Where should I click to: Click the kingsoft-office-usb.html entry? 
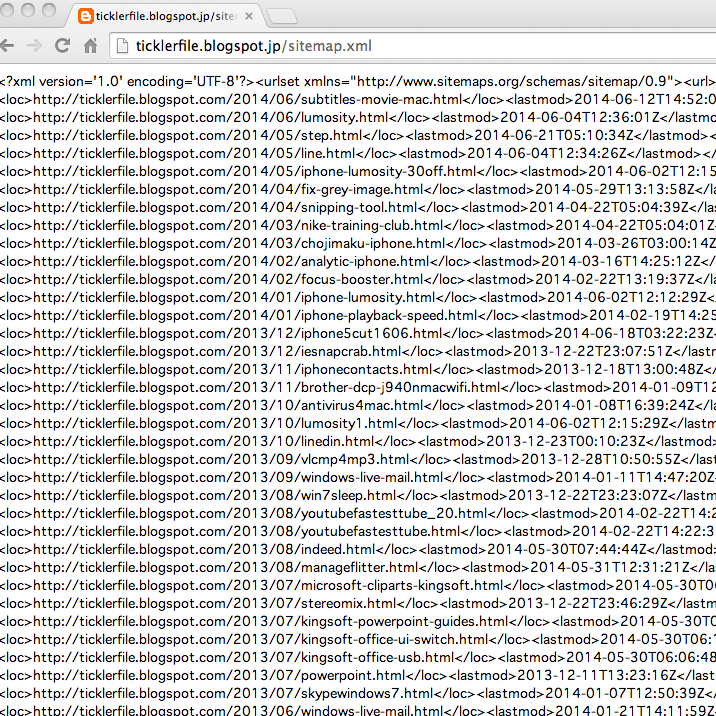(x=358, y=658)
